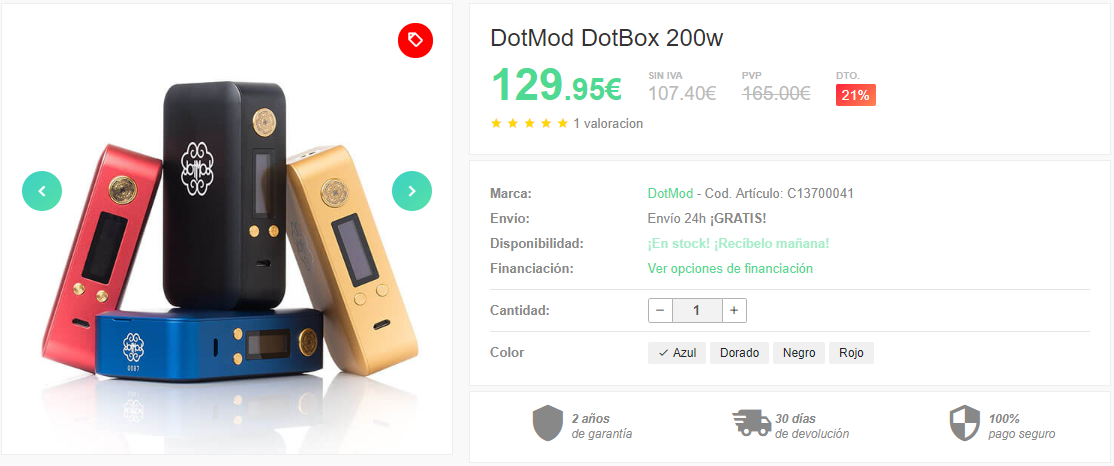
Task: Click the 21% discount badge
Action: 855,95
